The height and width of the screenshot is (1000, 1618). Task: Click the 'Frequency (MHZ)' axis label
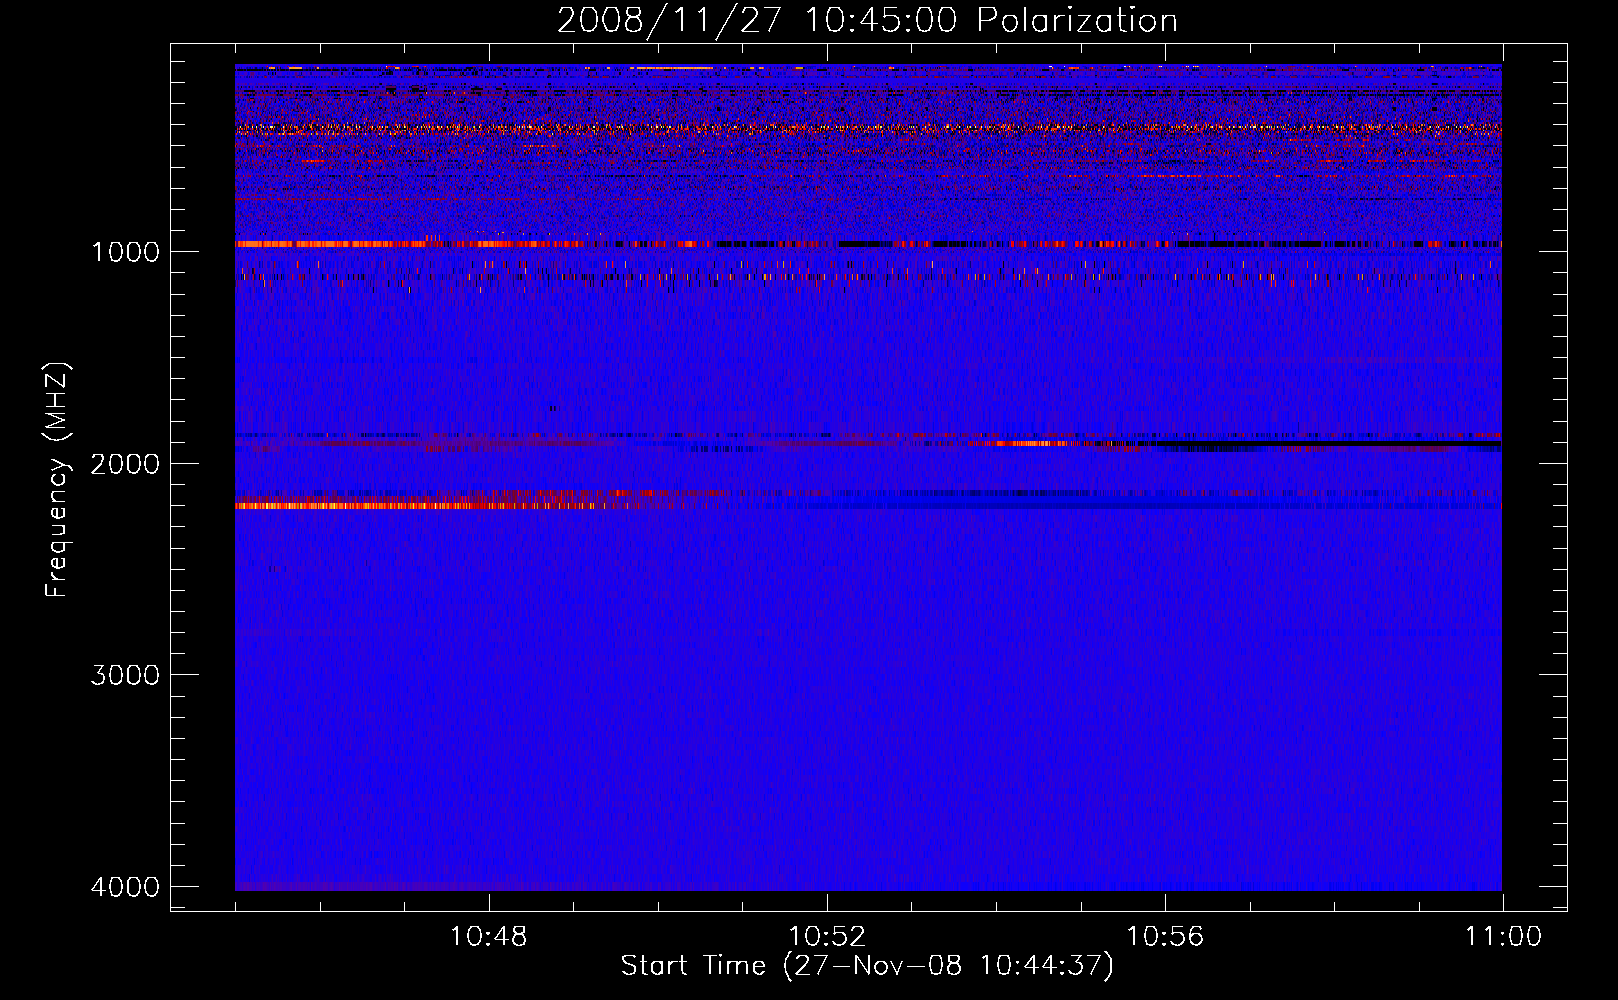[x=58, y=480]
